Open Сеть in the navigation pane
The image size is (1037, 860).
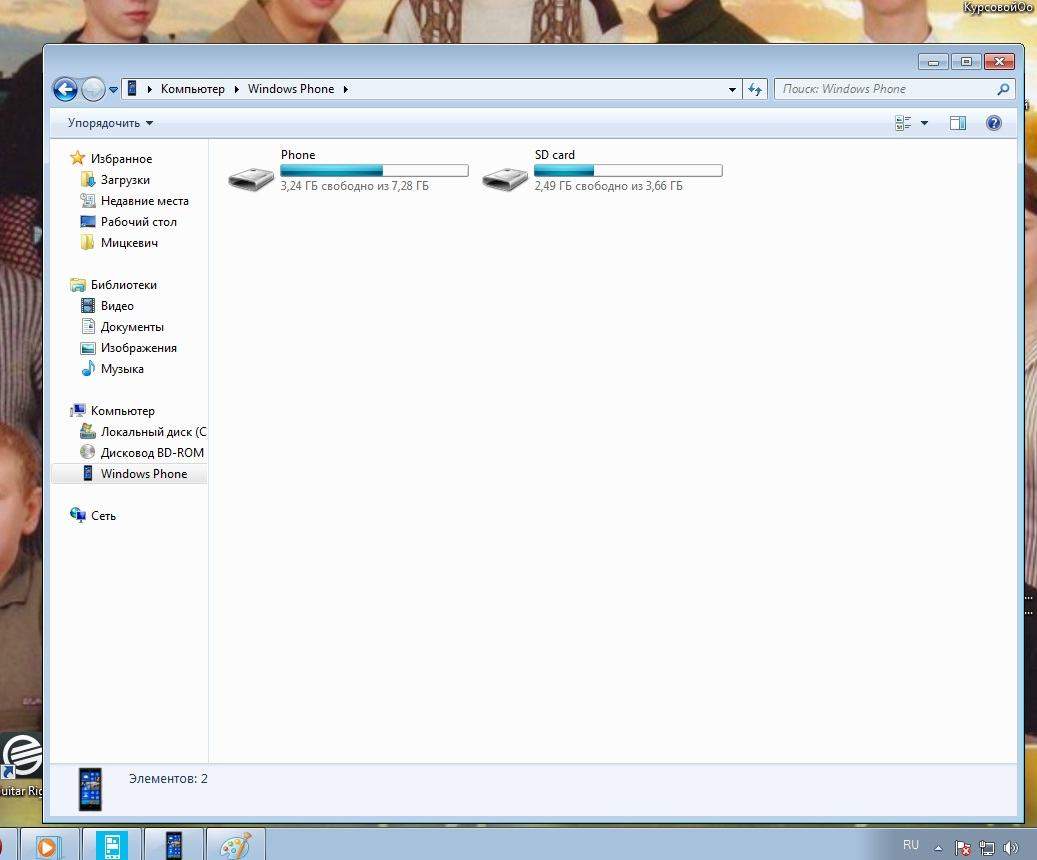tap(103, 516)
